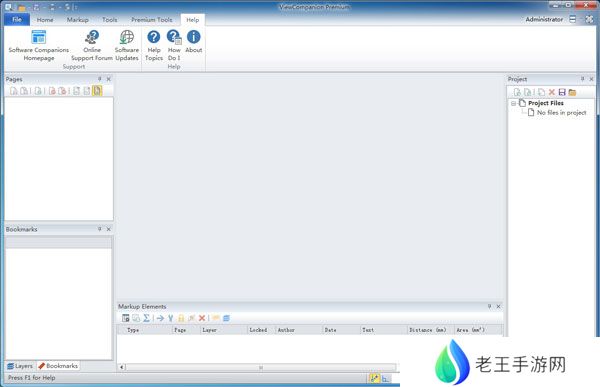The image size is (600, 387).
Task: Sort by the Area column header
Action: click(478, 330)
